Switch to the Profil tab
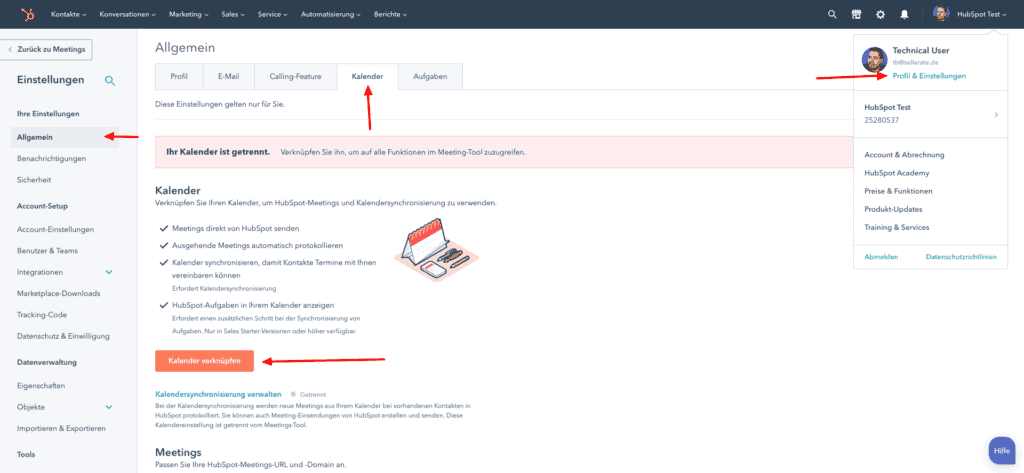 click(179, 76)
